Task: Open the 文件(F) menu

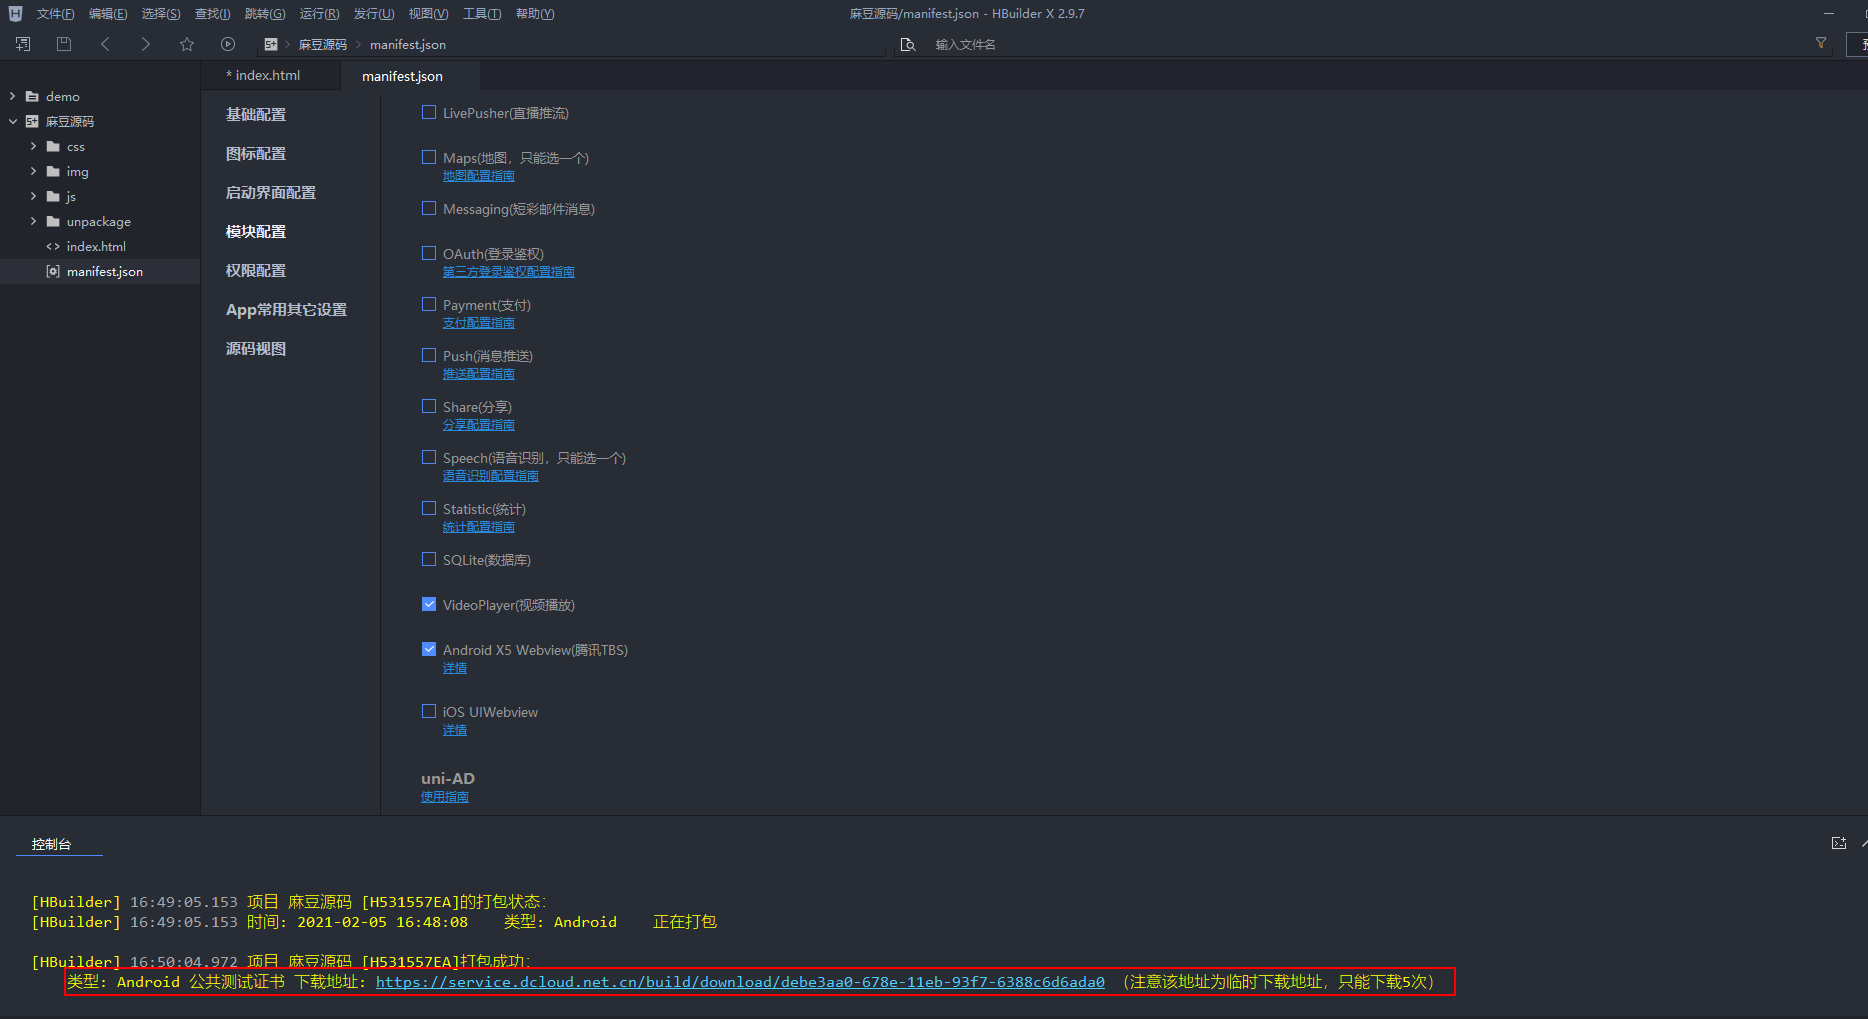Action: point(55,14)
